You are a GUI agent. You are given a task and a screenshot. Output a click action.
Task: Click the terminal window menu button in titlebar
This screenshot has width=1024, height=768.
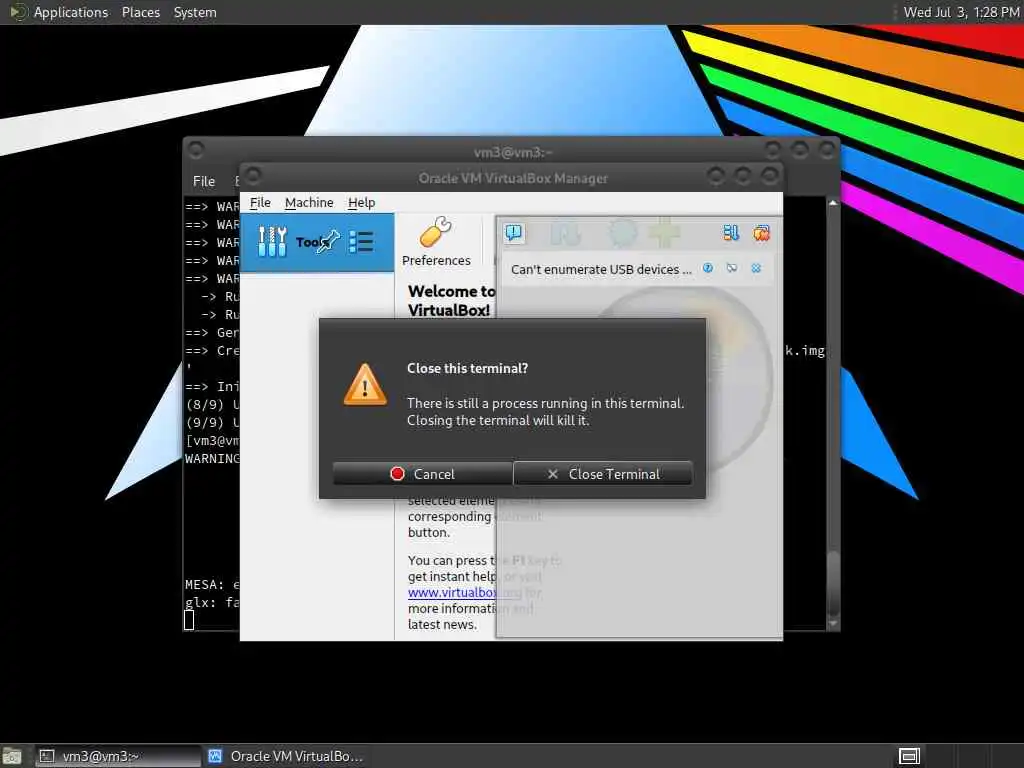pos(196,150)
